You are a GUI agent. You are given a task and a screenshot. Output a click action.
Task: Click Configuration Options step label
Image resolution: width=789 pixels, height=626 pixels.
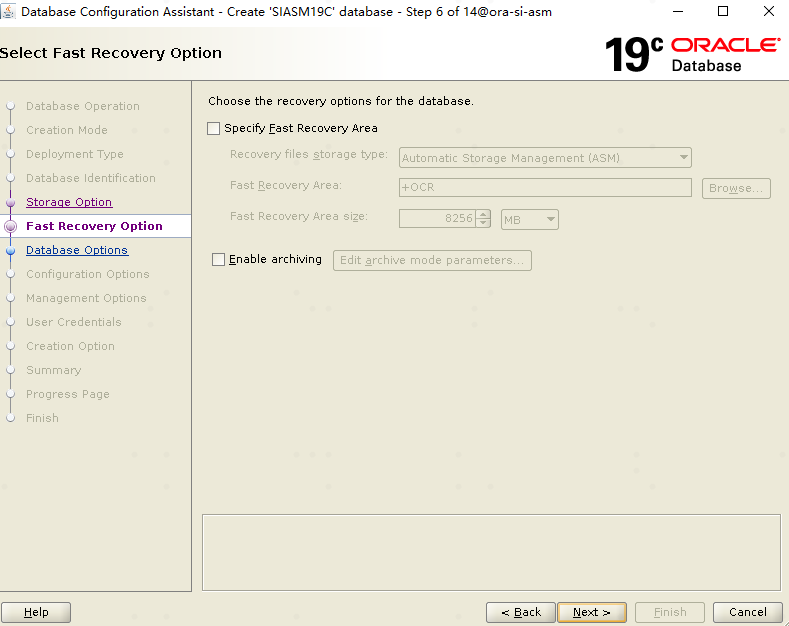coord(88,274)
